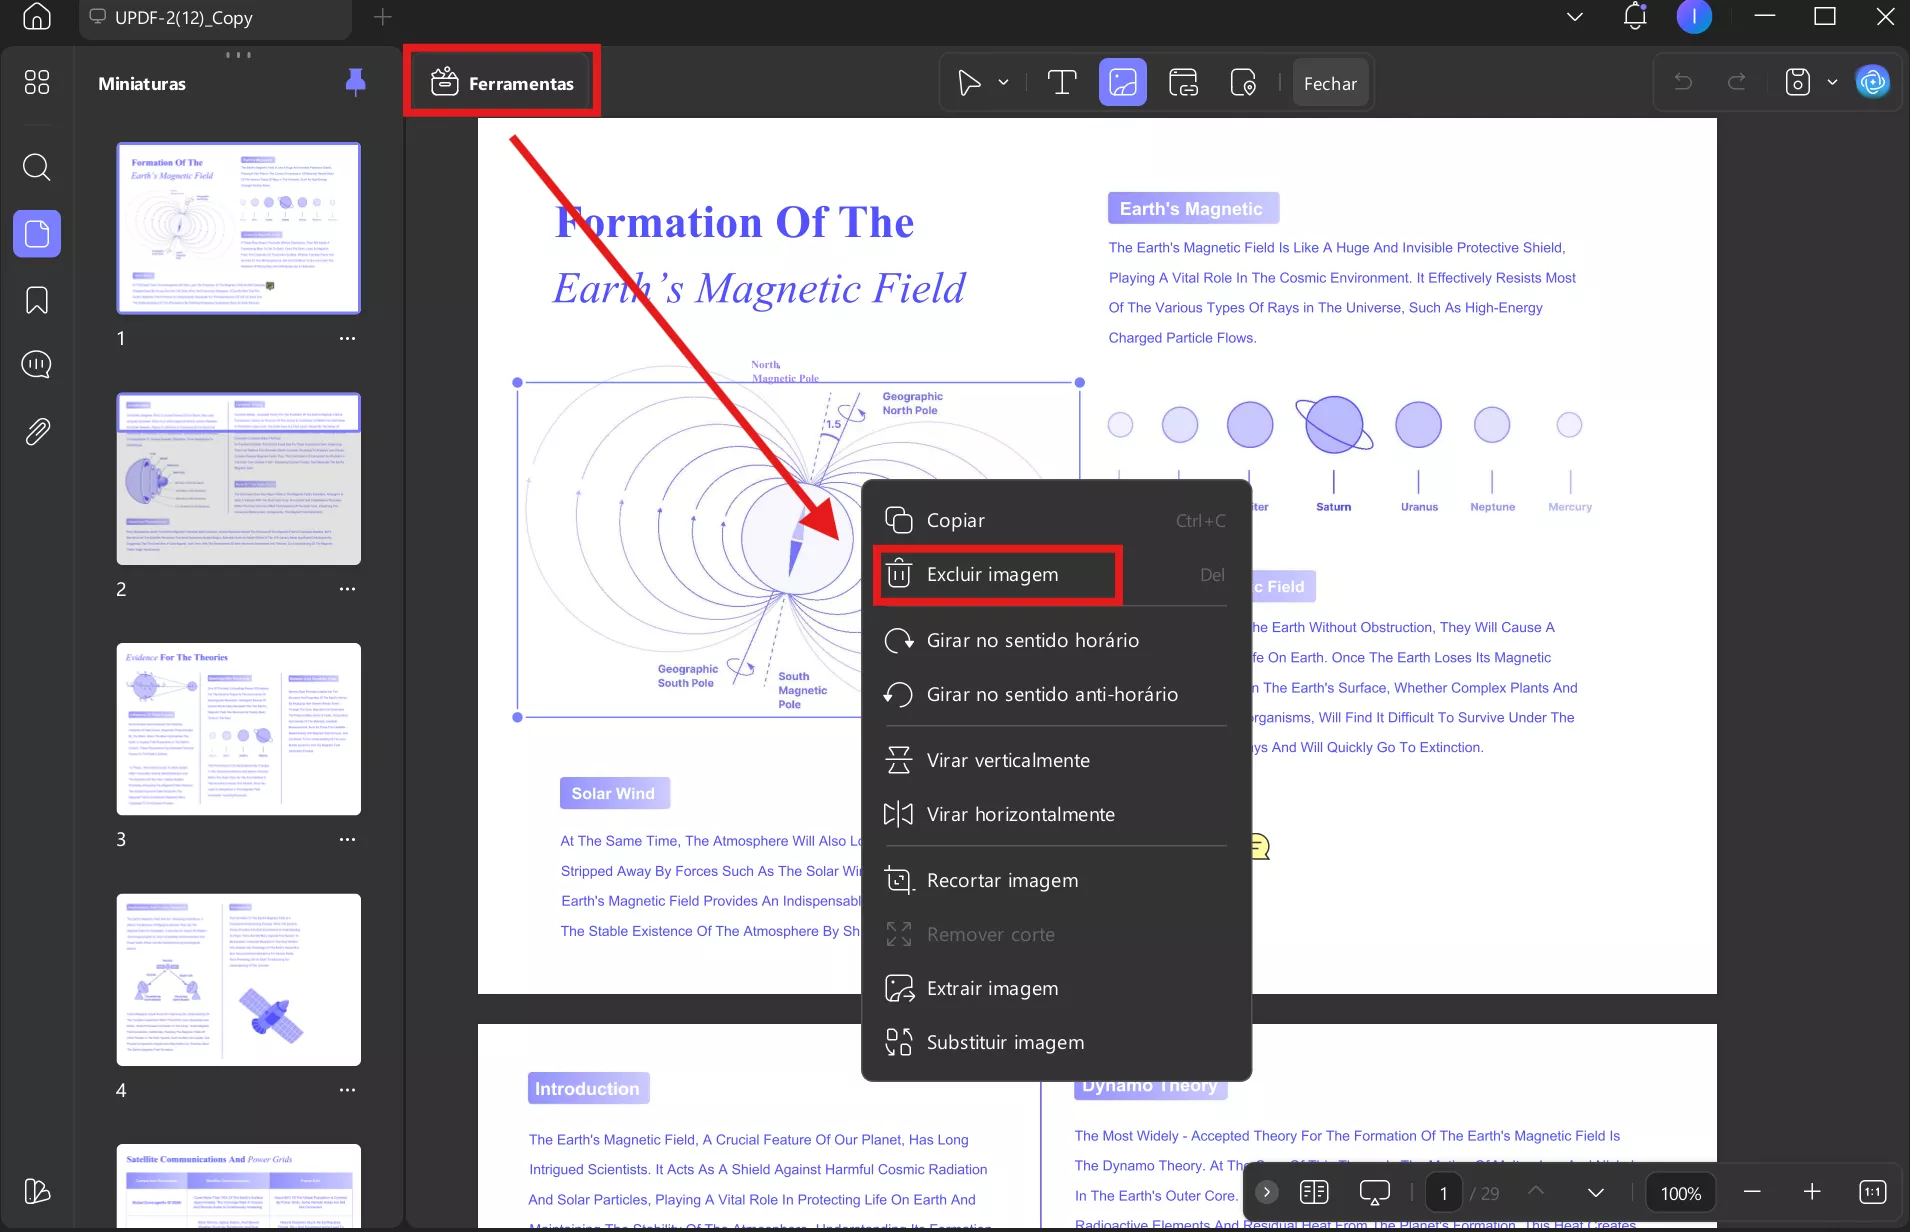This screenshot has width=1910, height=1232.
Task: Open the grid tools icon in the left sidebar
Action: coord(37,82)
